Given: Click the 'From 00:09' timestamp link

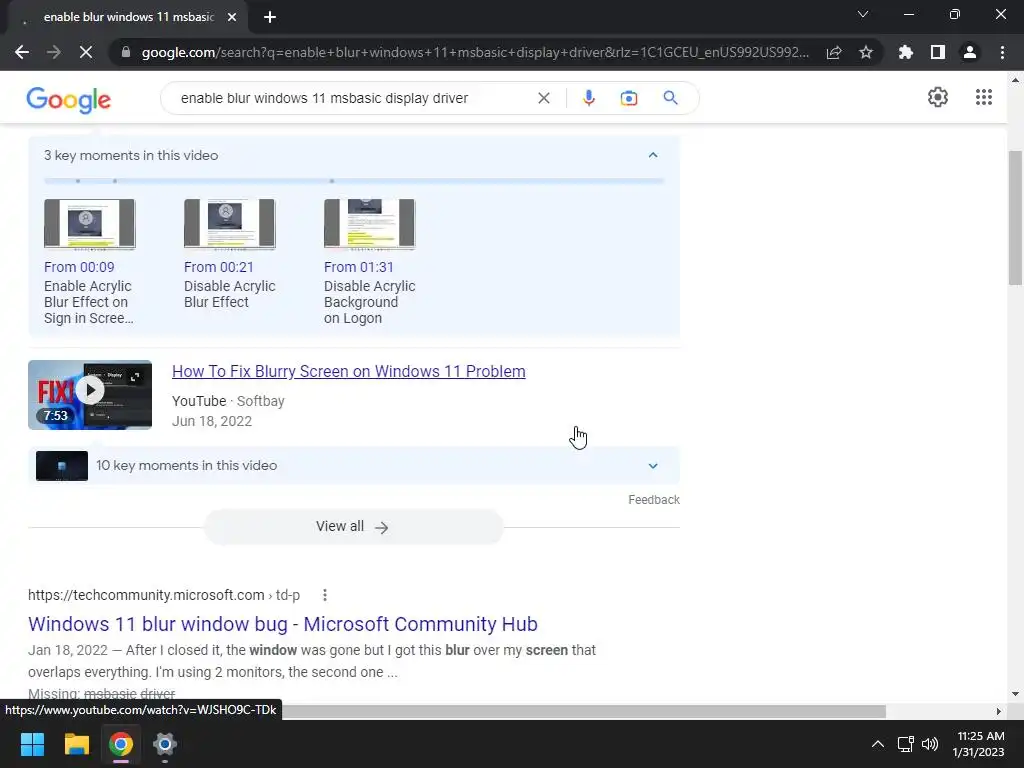Looking at the screenshot, I should pyautogui.click(x=79, y=267).
